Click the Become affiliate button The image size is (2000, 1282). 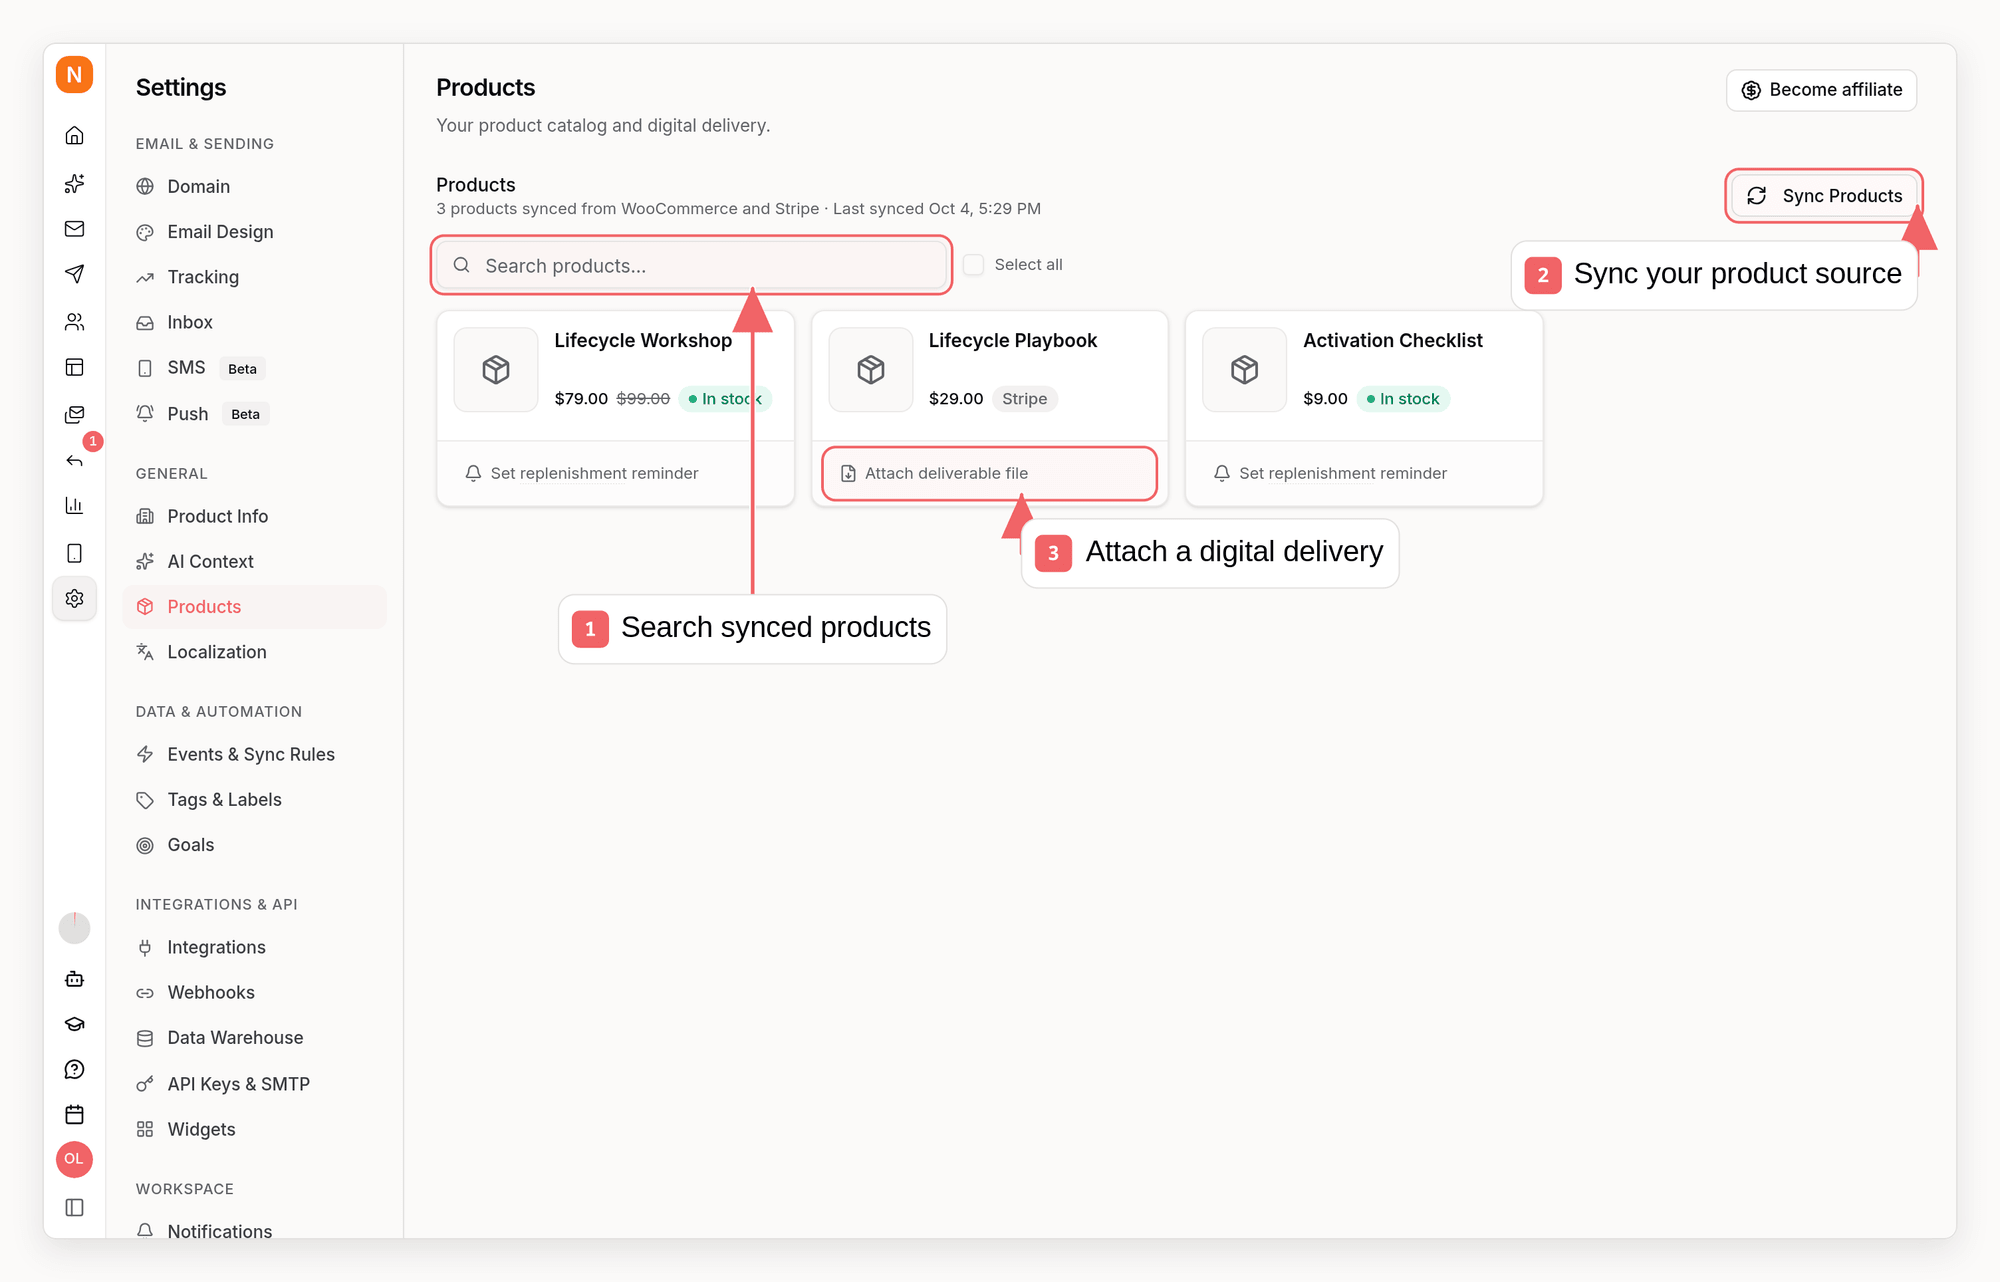click(1821, 90)
